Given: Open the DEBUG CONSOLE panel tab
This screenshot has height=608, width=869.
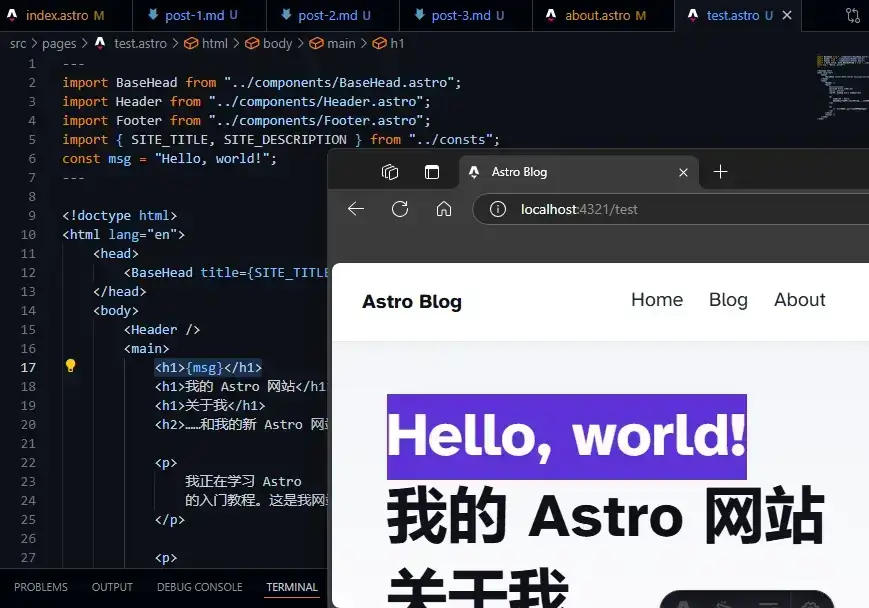Looking at the screenshot, I should [200, 587].
